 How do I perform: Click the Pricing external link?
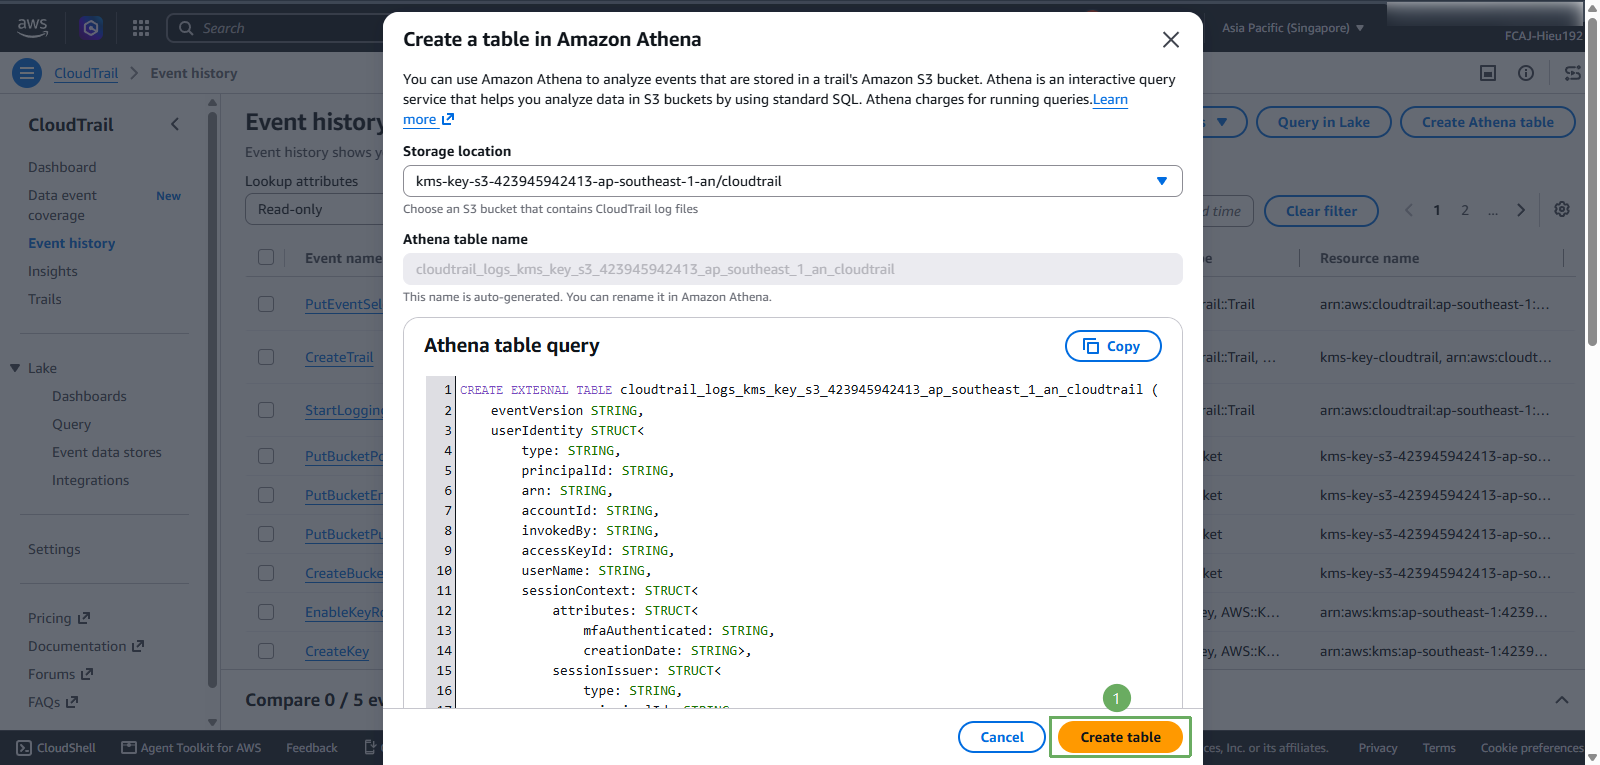[59, 618]
